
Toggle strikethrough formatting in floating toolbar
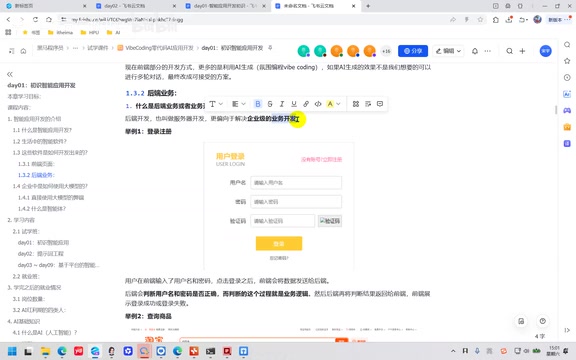tap(270, 104)
